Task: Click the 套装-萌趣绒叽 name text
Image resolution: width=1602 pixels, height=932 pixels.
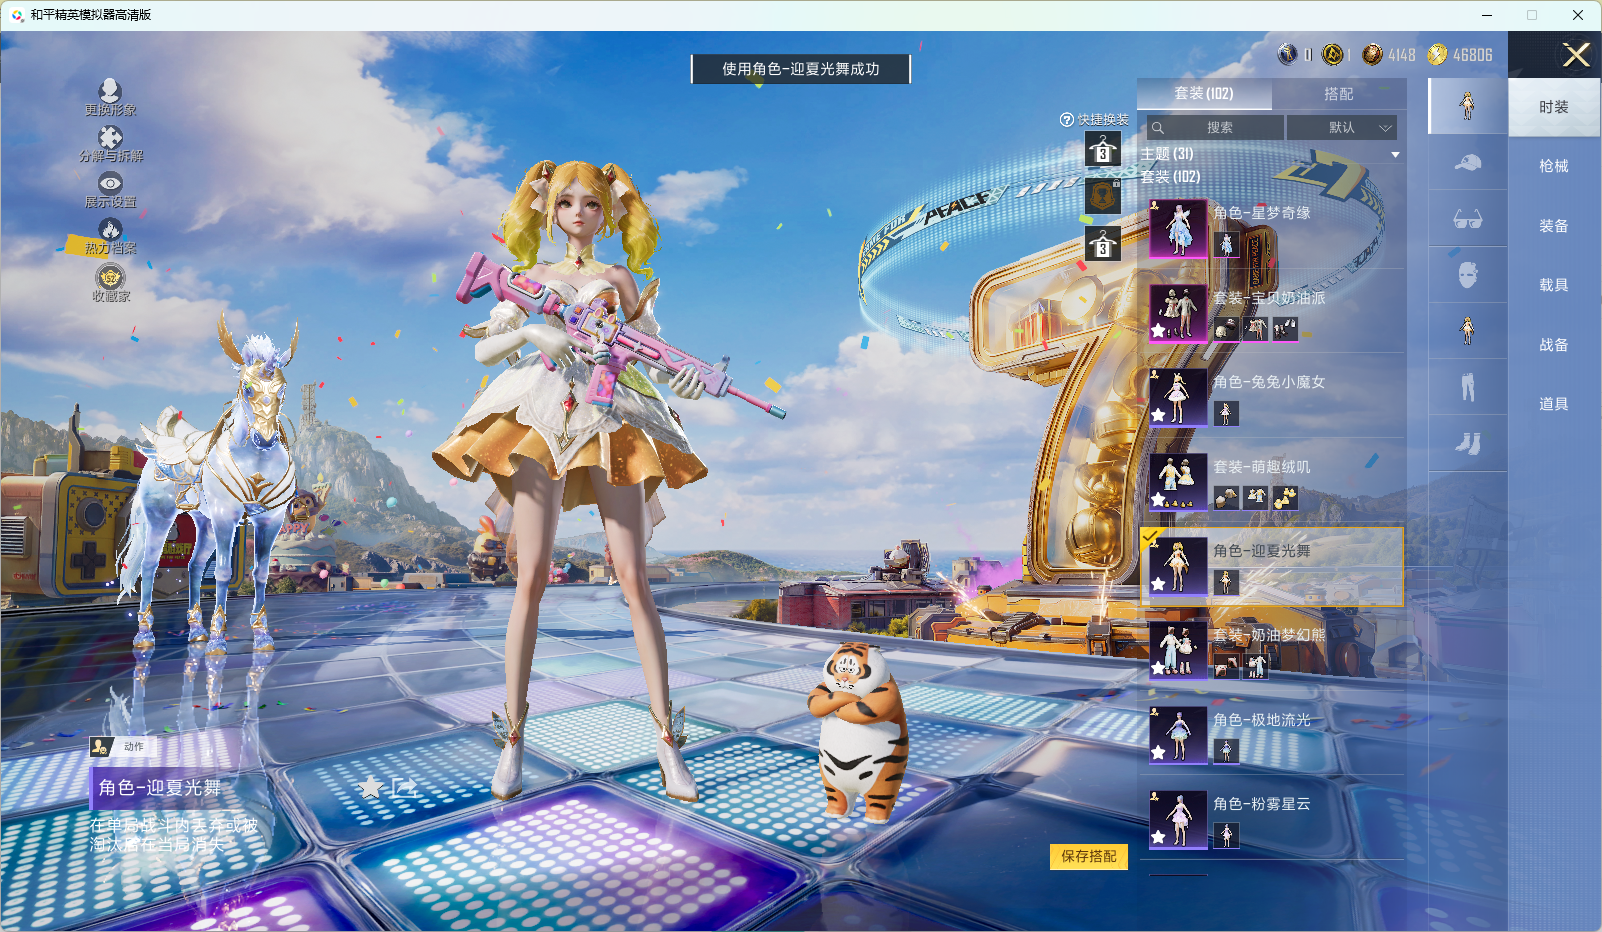Action: click(x=1262, y=467)
